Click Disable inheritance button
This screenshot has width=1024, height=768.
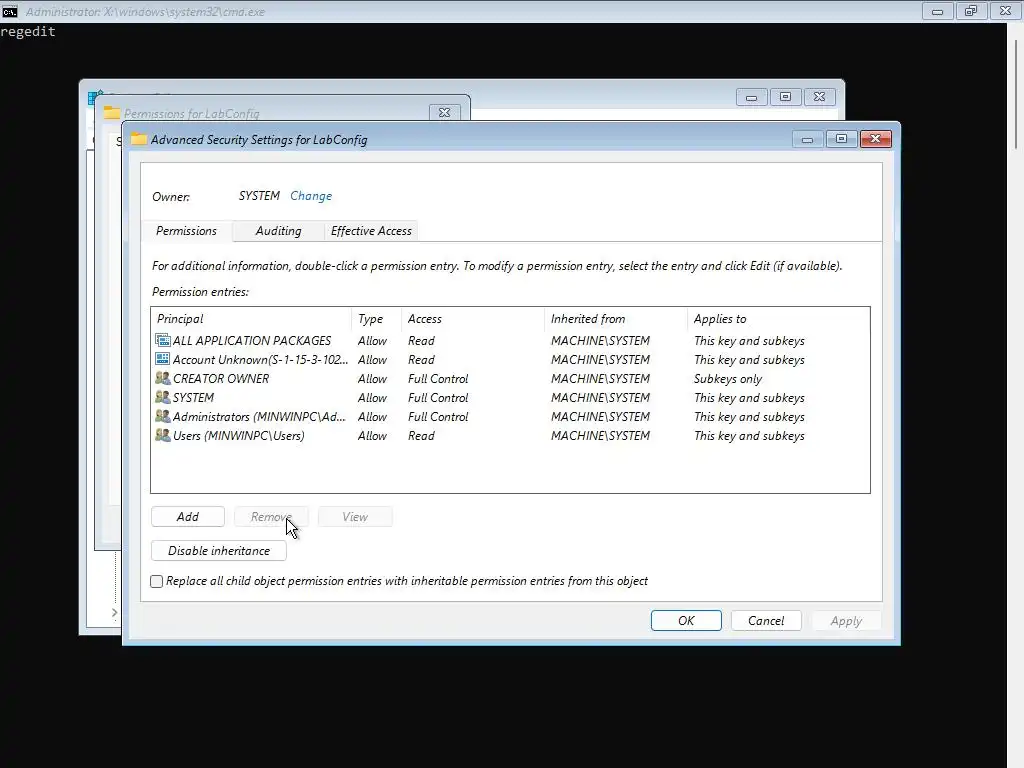pyautogui.click(x=219, y=551)
